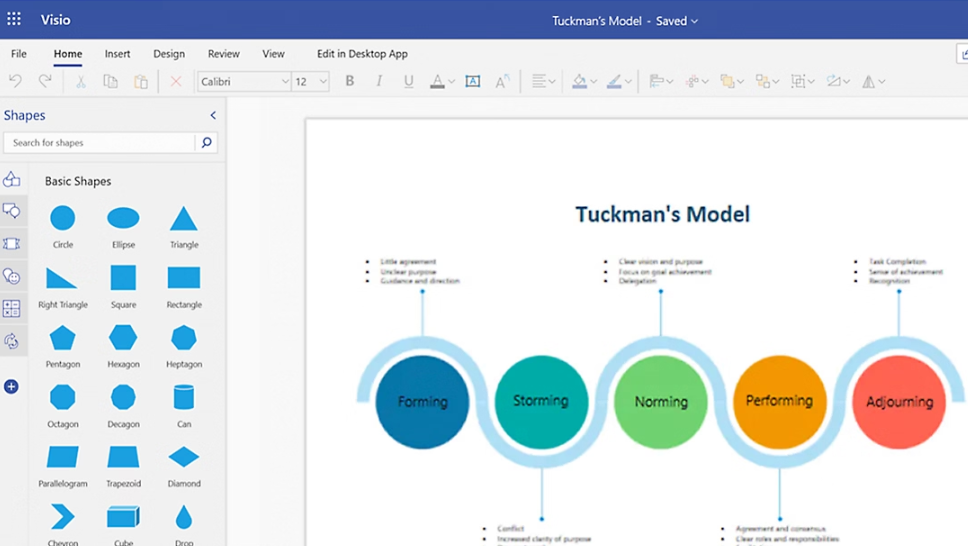Switch to the Insert tab
Screen dimensions: 968x546
[117, 54]
